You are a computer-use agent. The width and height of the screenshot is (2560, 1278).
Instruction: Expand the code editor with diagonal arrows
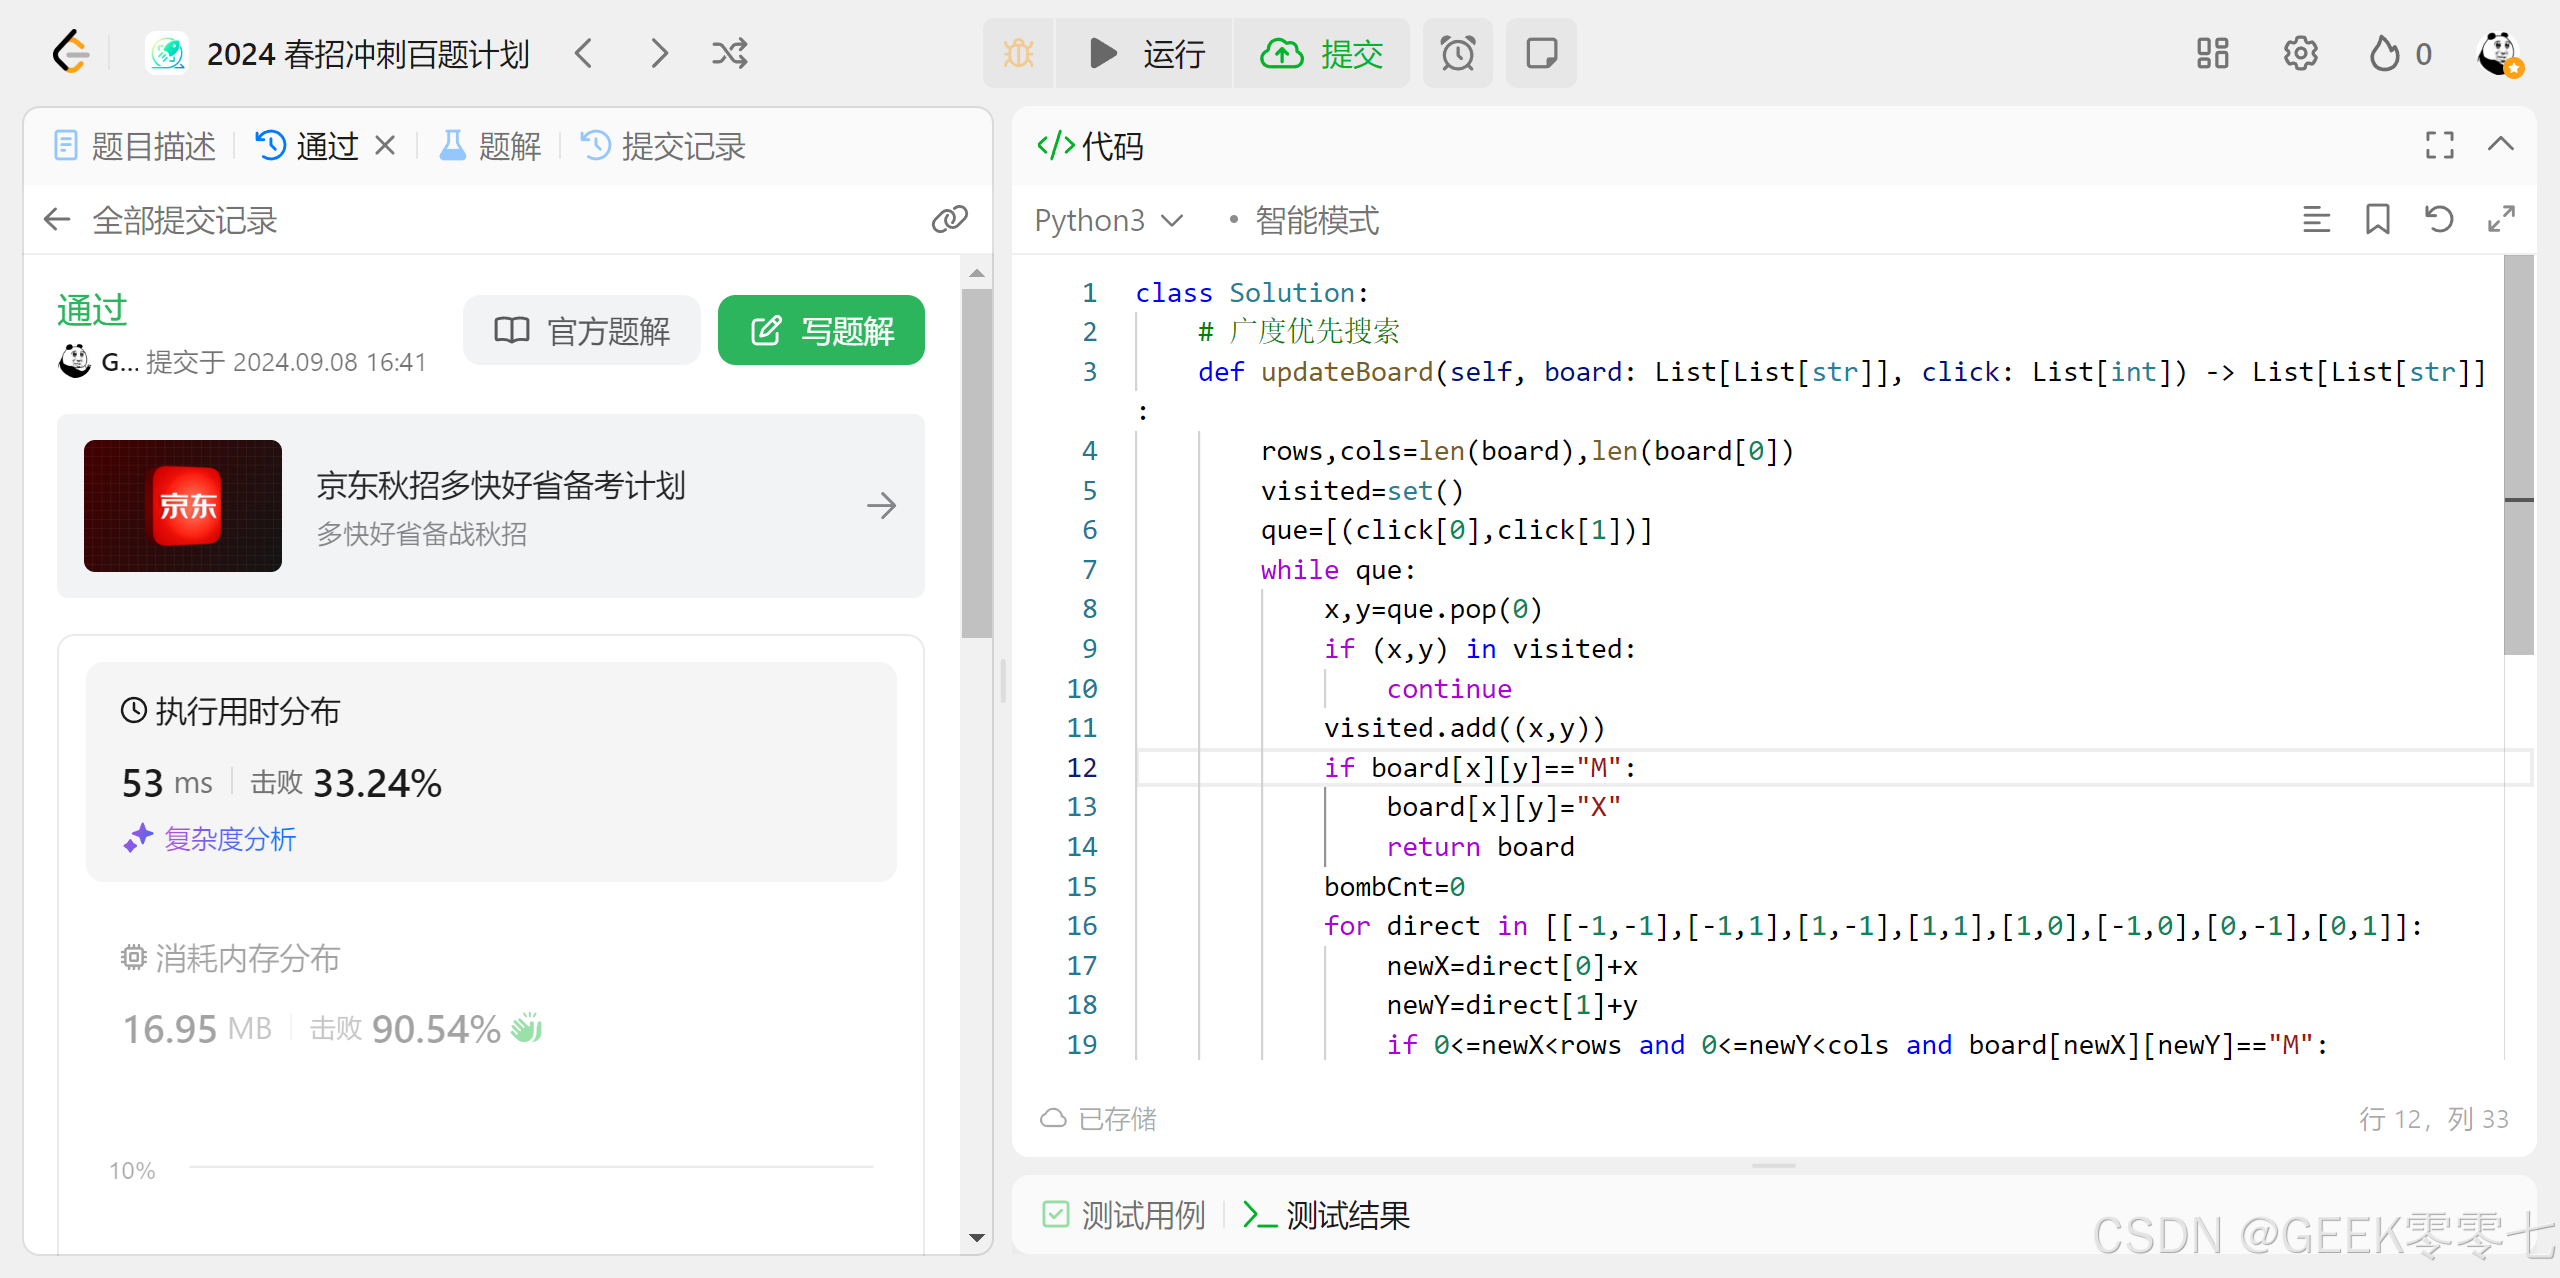[x=2501, y=220]
